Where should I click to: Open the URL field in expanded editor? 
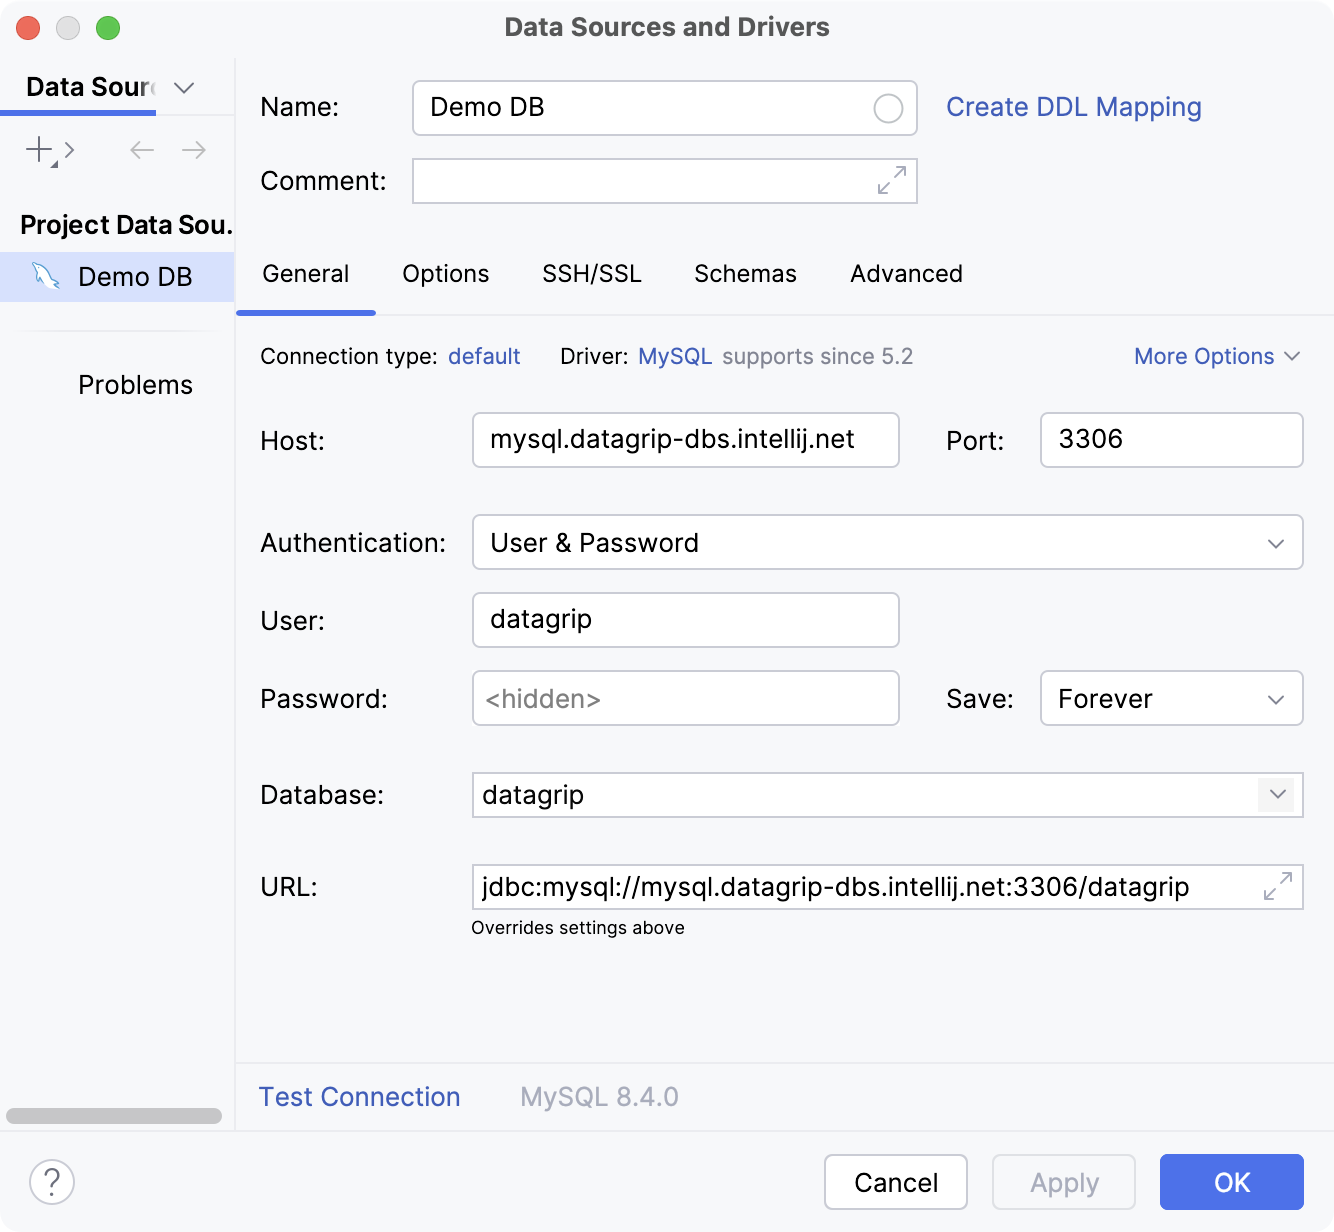(1276, 886)
